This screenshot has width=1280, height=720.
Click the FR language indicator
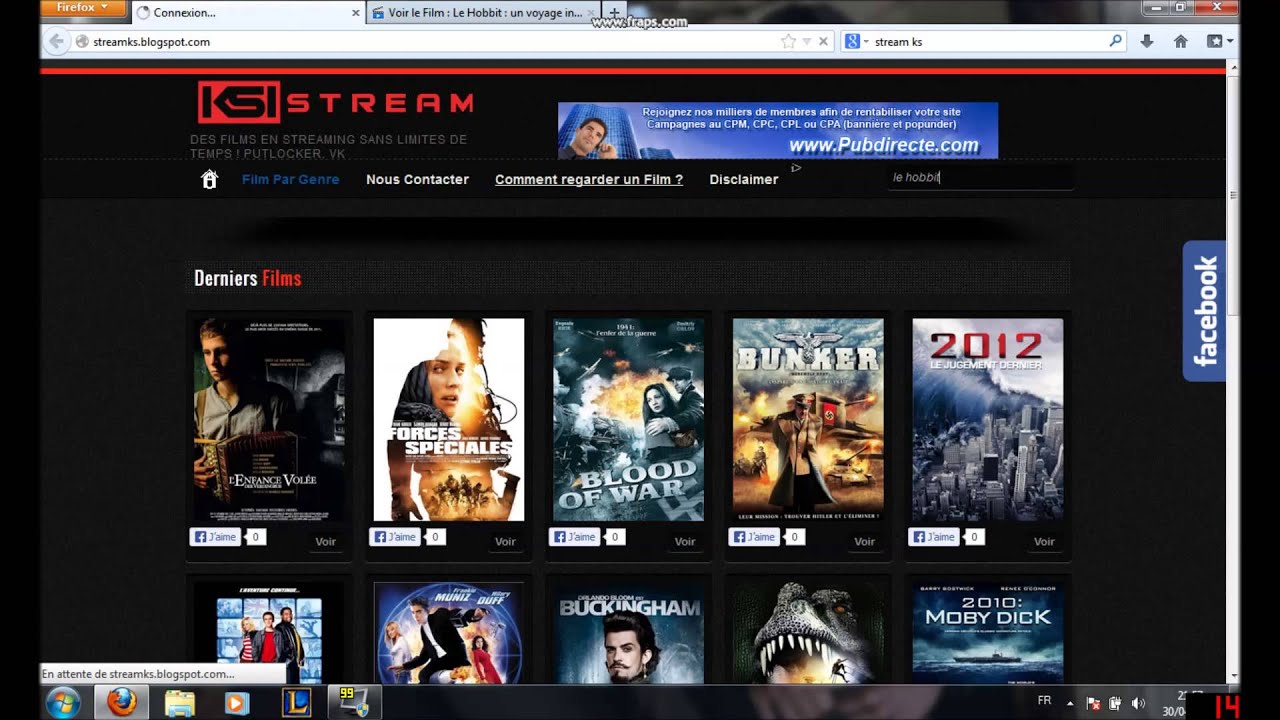pos(1044,701)
